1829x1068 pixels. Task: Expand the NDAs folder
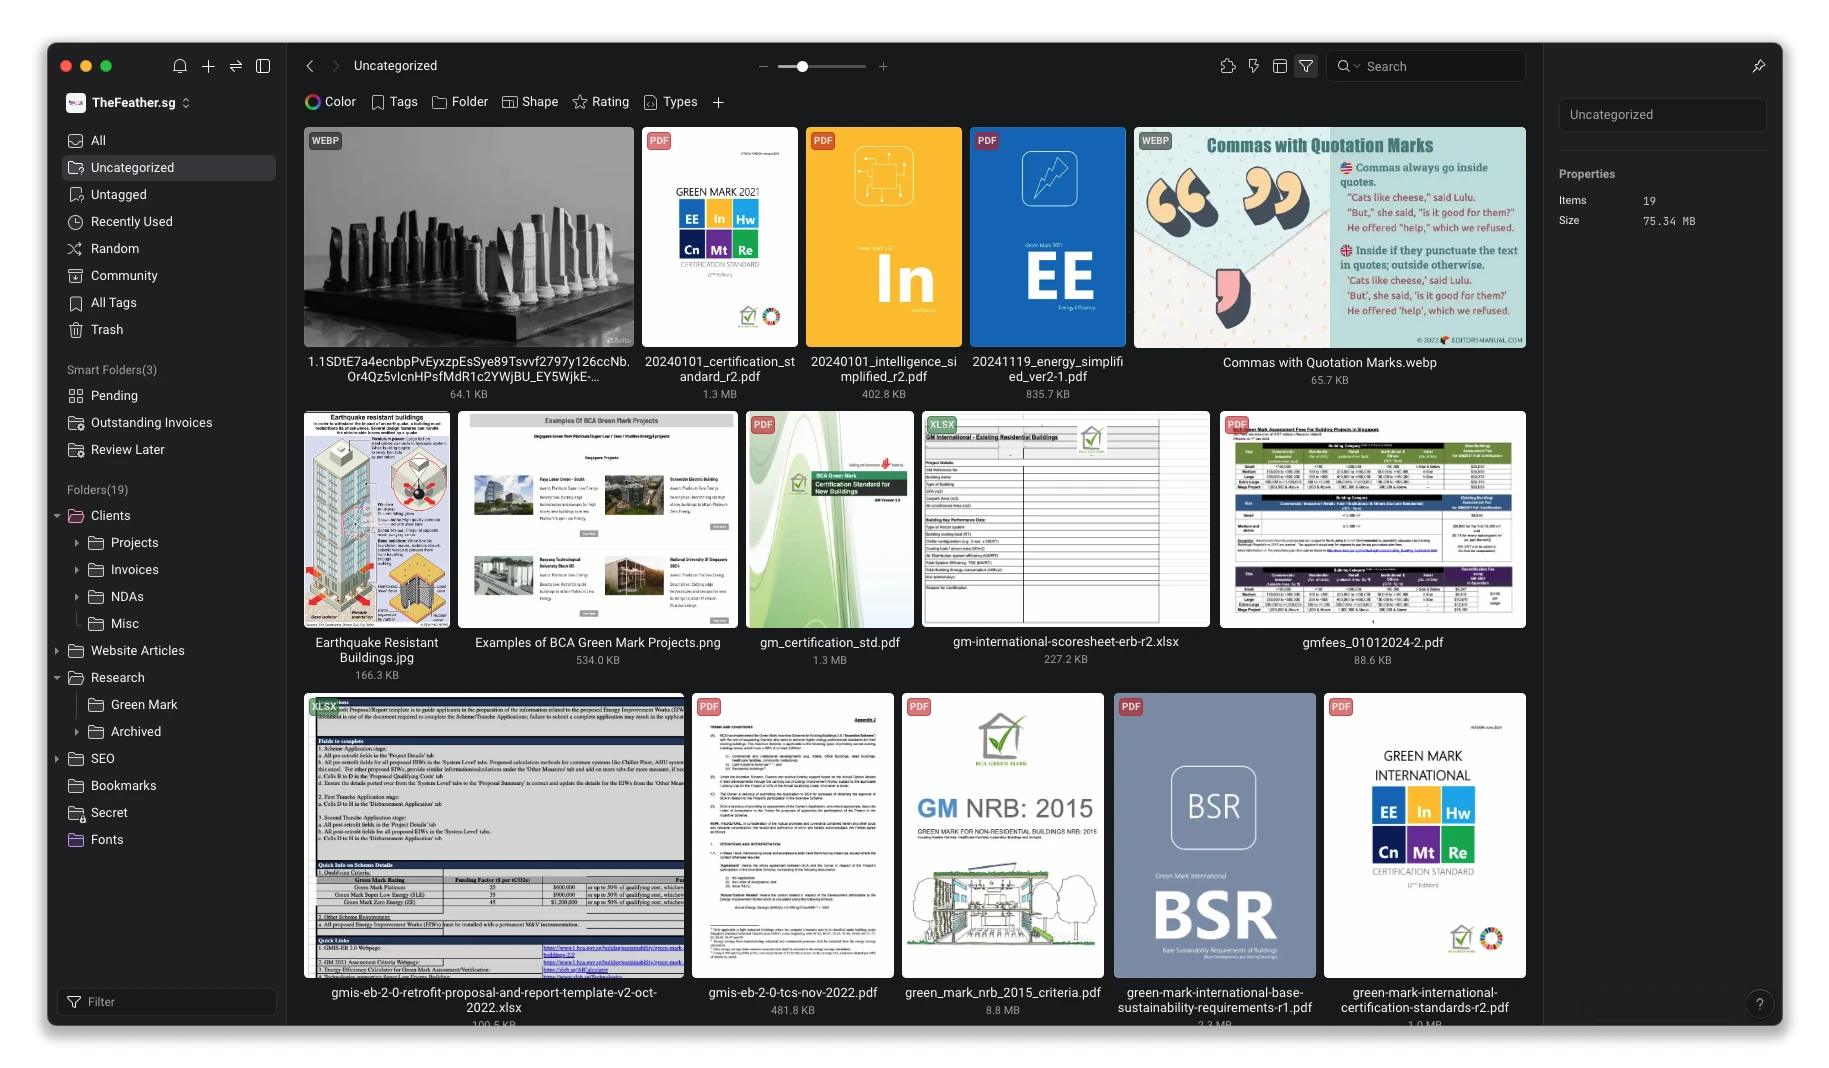[77, 597]
